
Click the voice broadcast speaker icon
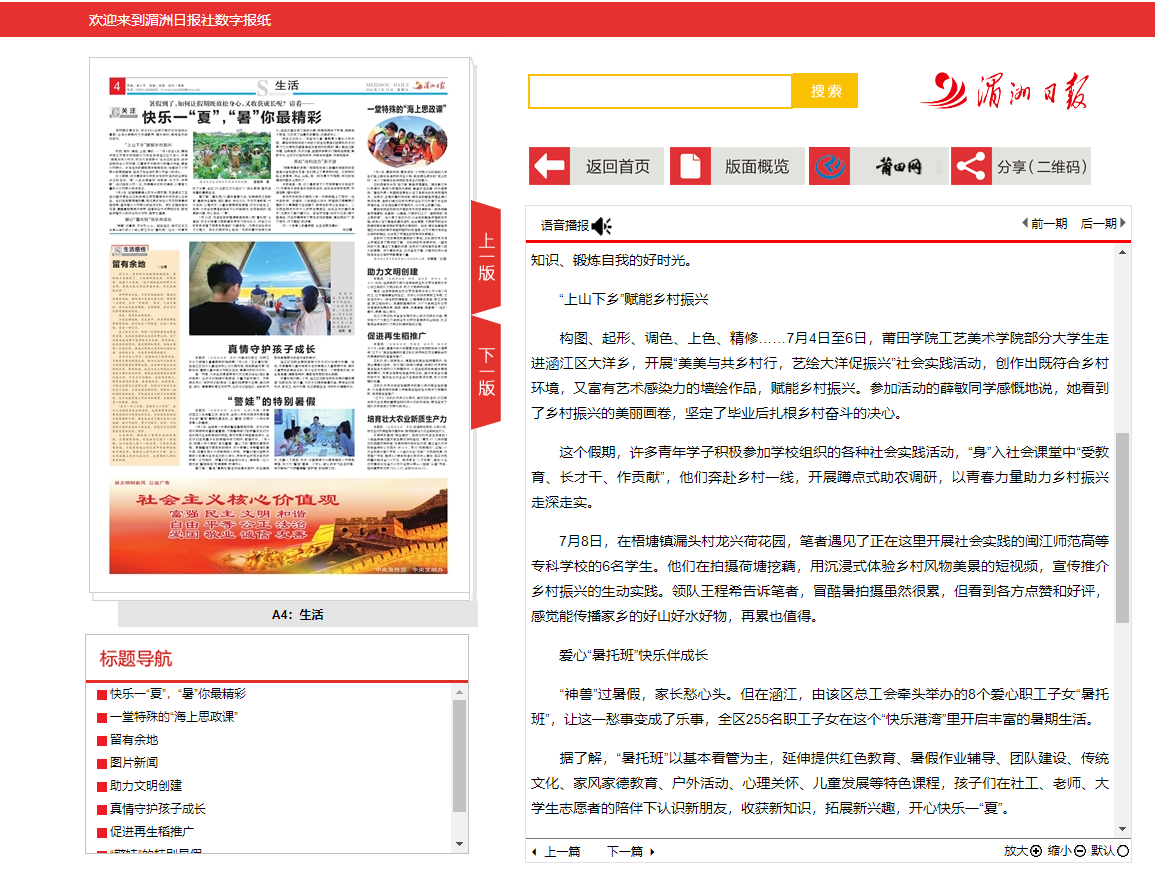tap(602, 225)
